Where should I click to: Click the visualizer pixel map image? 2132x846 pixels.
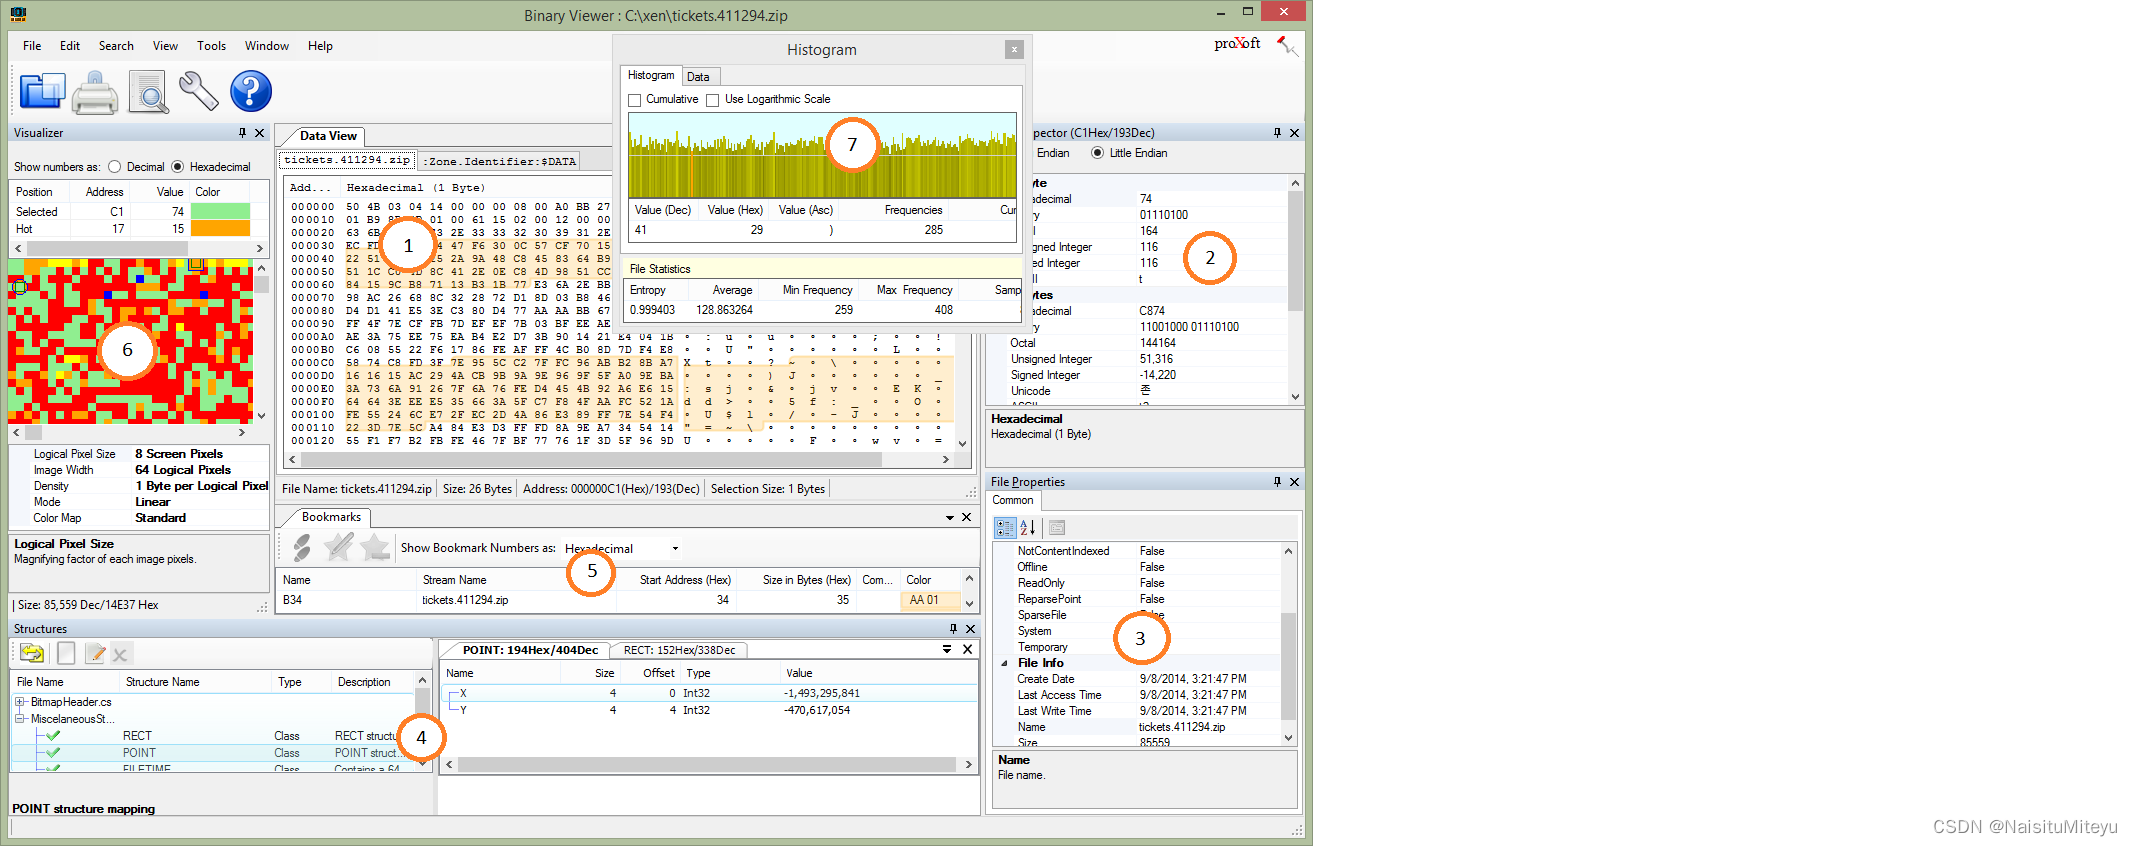coord(130,341)
